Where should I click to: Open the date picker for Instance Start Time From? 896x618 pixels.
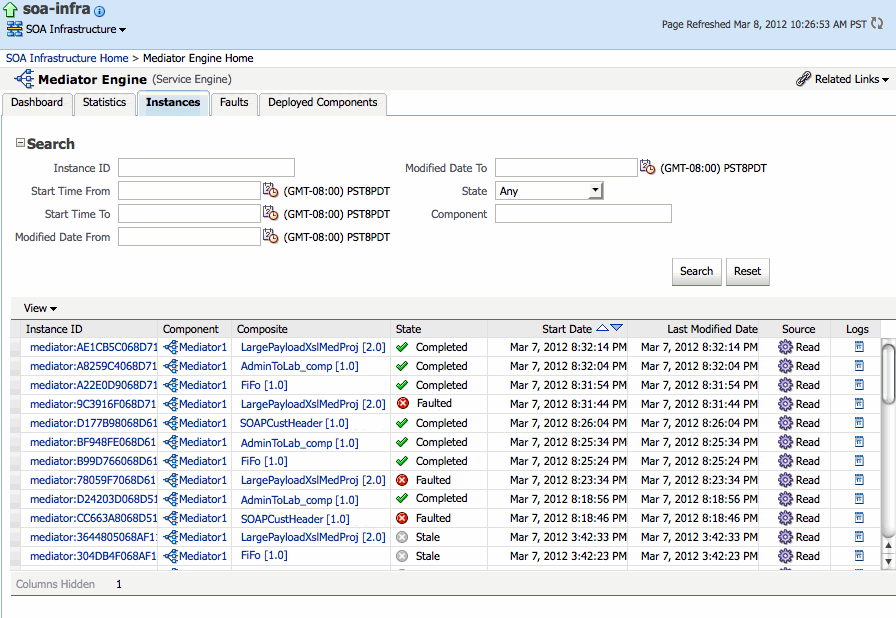[271, 190]
